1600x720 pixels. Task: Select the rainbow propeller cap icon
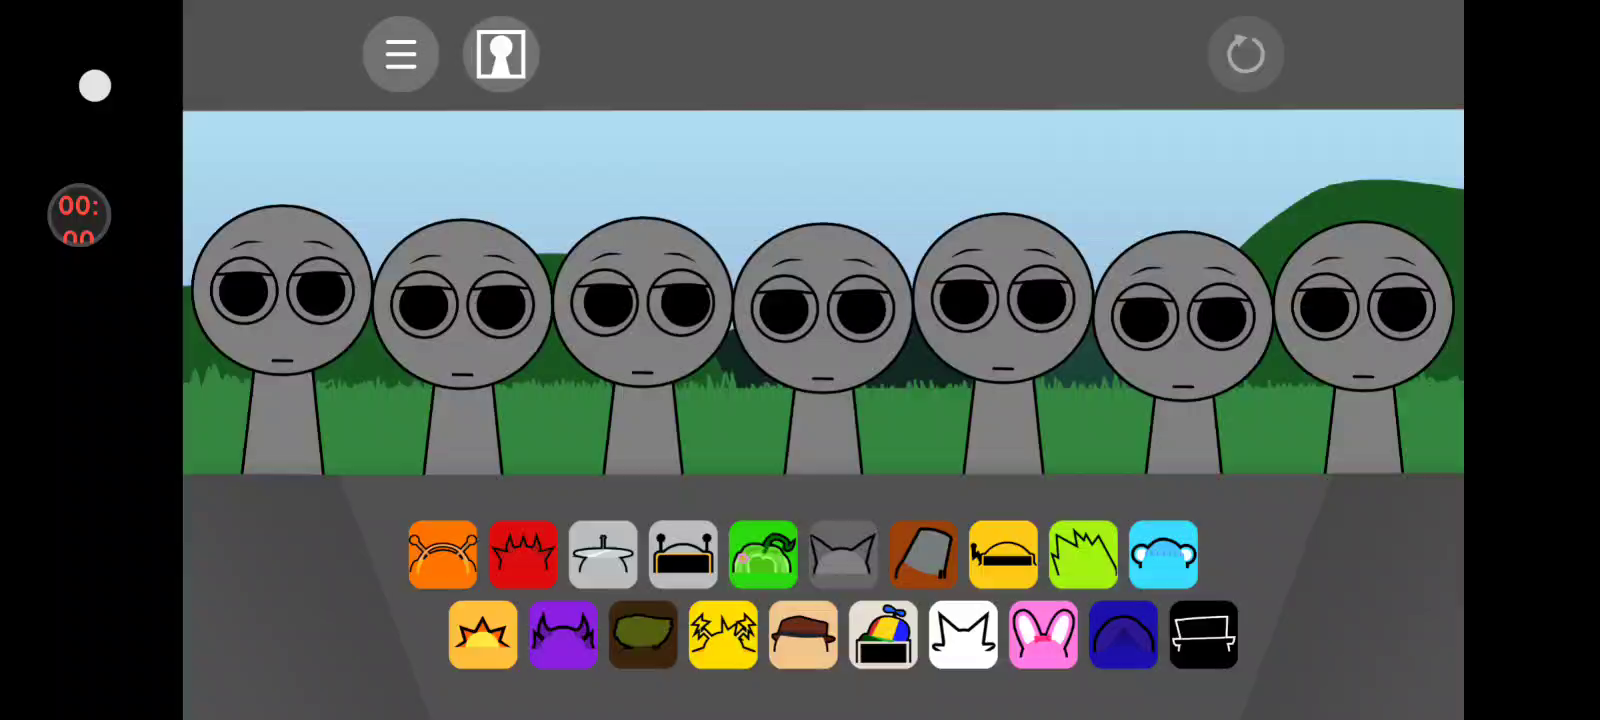point(883,635)
